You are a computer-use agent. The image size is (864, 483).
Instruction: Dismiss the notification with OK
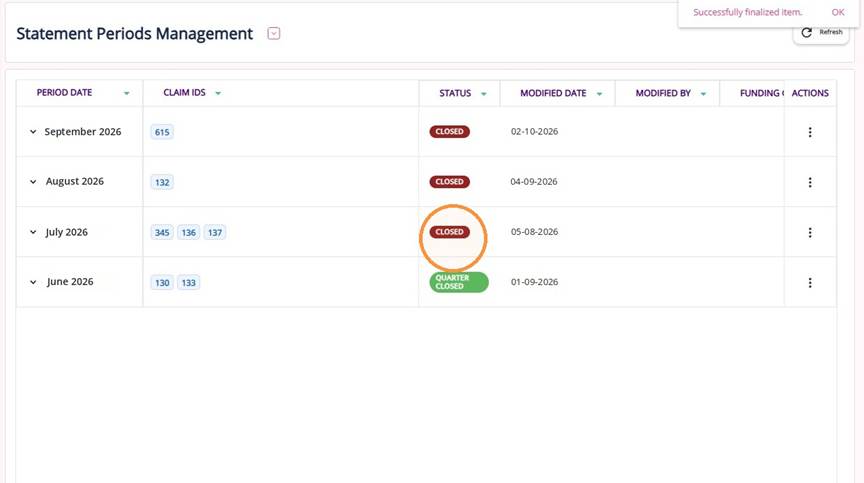838,12
